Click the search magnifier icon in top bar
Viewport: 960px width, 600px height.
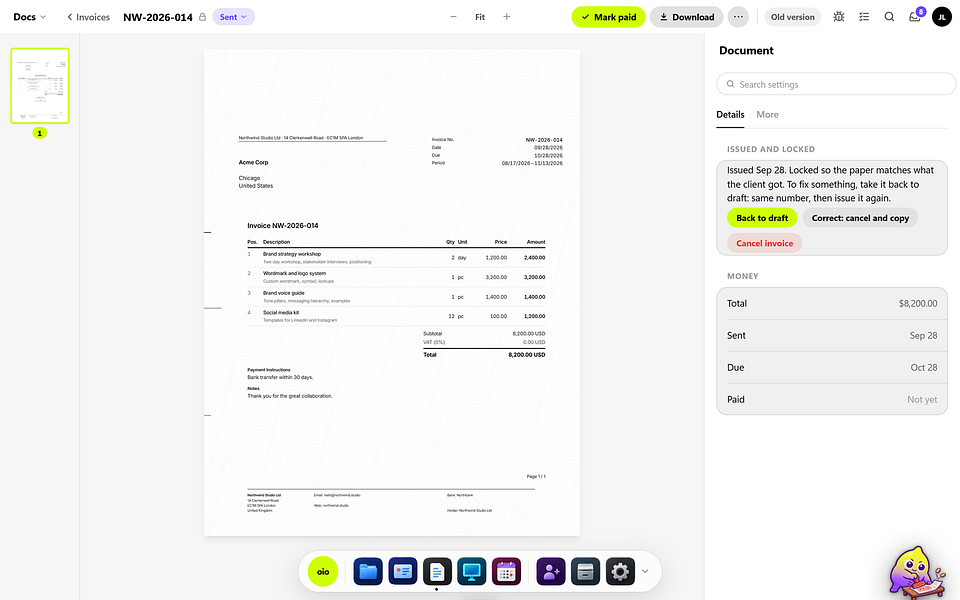tap(889, 17)
